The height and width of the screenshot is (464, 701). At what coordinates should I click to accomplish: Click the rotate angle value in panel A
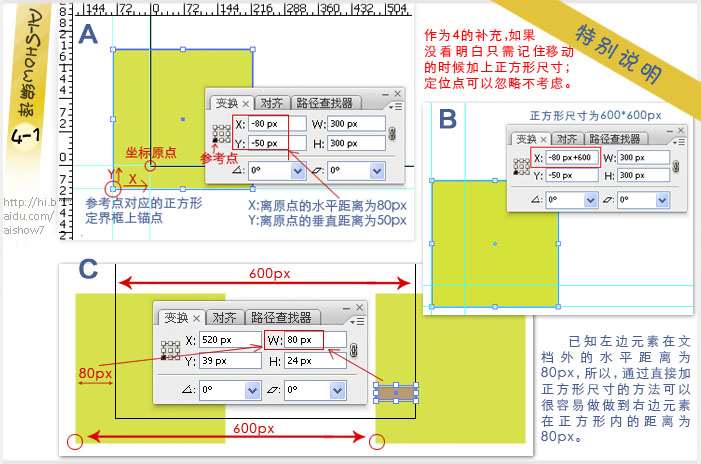tap(270, 170)
